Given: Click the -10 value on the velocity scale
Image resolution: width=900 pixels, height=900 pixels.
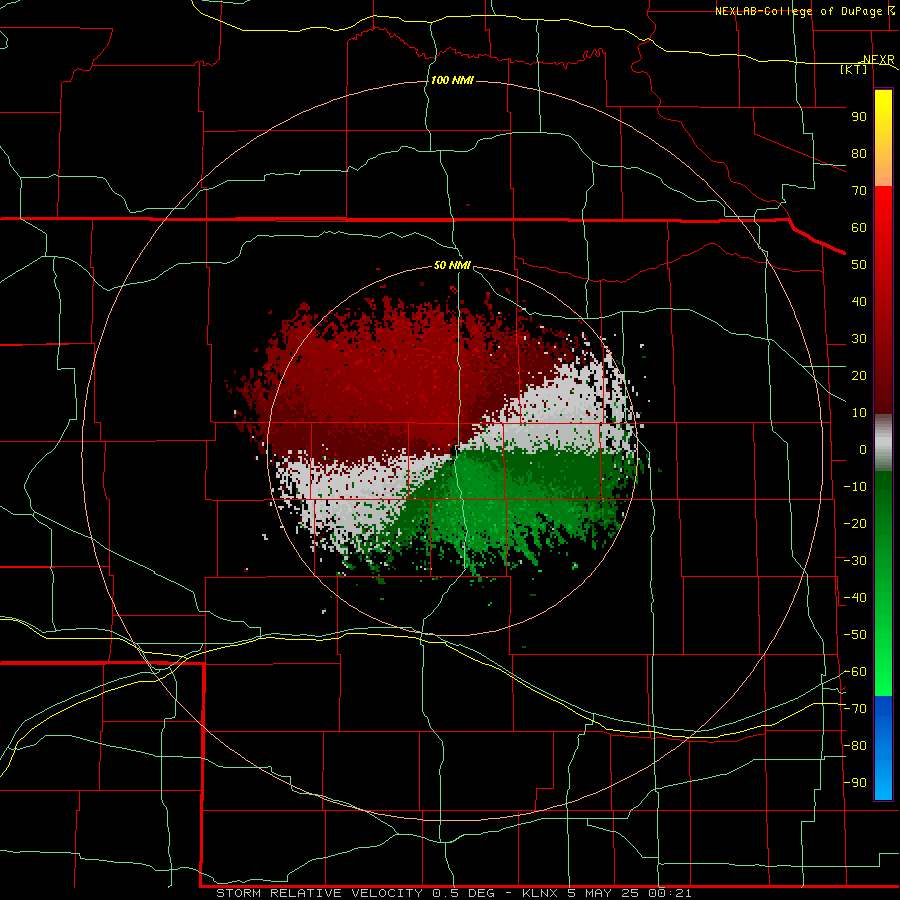Looking at the screenshot, I should tap(855, 487).
